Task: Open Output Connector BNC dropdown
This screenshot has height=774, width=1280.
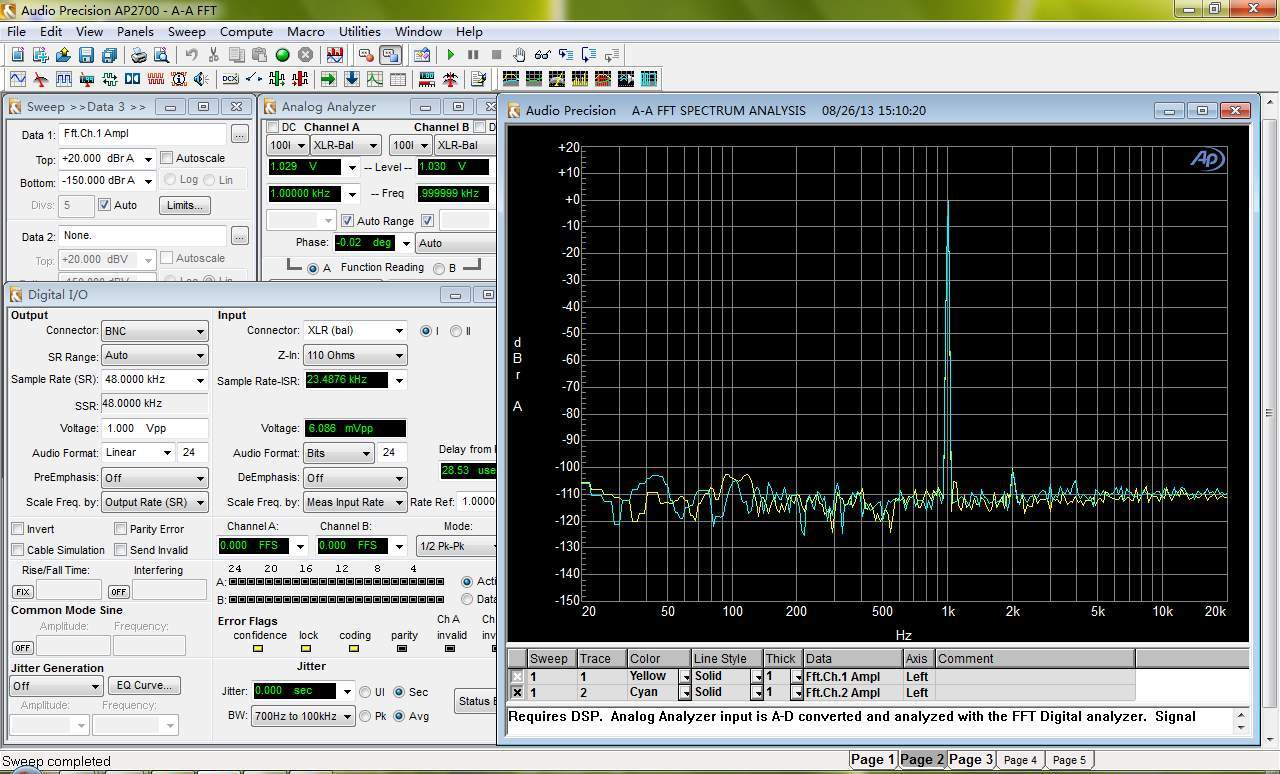Action: 154,331
